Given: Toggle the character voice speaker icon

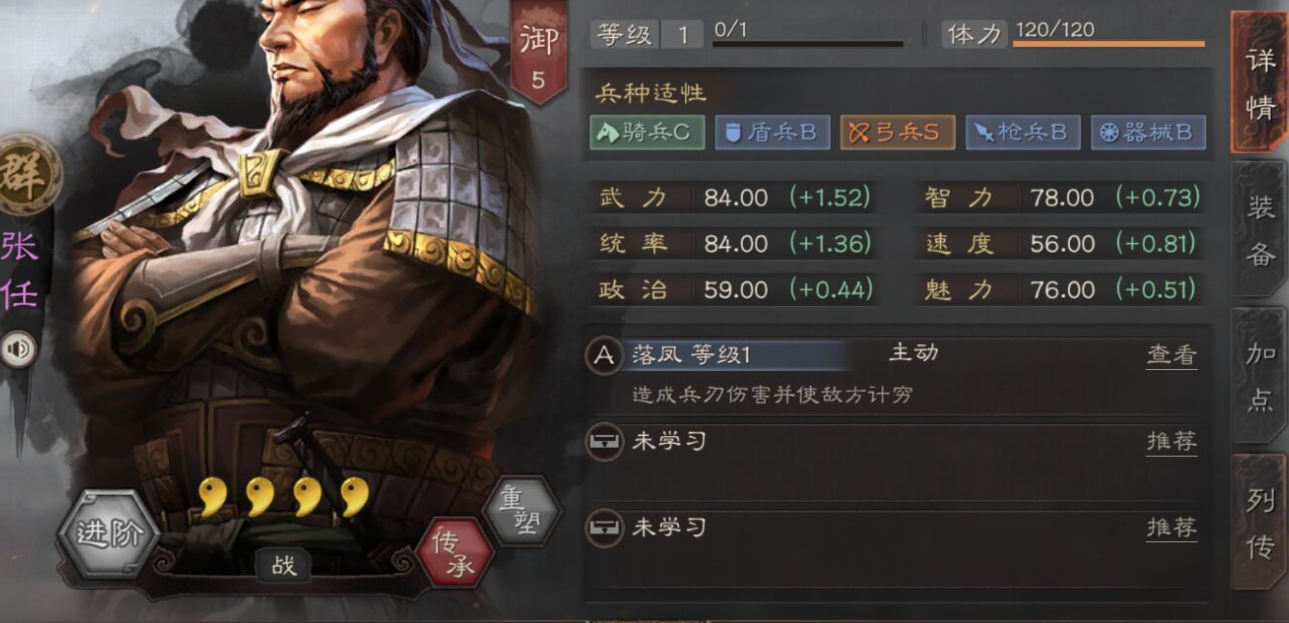Looking at the screenshot, I should [x=19, y=349].
